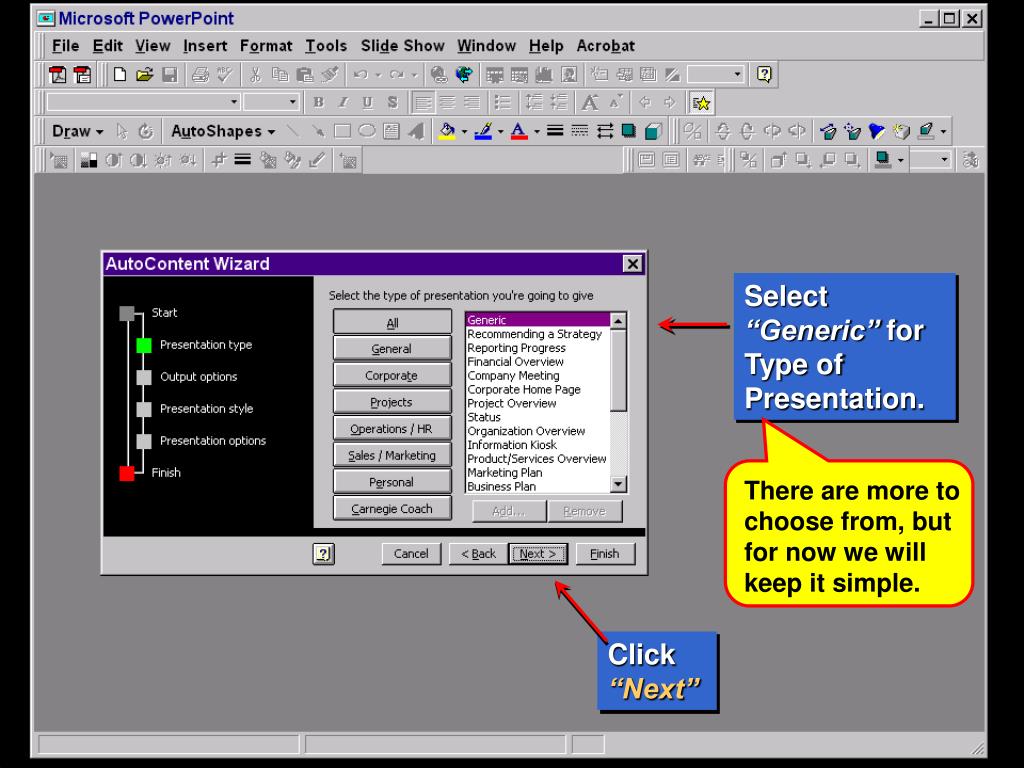Viewport: 1024px width, 768px height.
Task: Click the Select Objects pointer tool
Action: (121, 131)
